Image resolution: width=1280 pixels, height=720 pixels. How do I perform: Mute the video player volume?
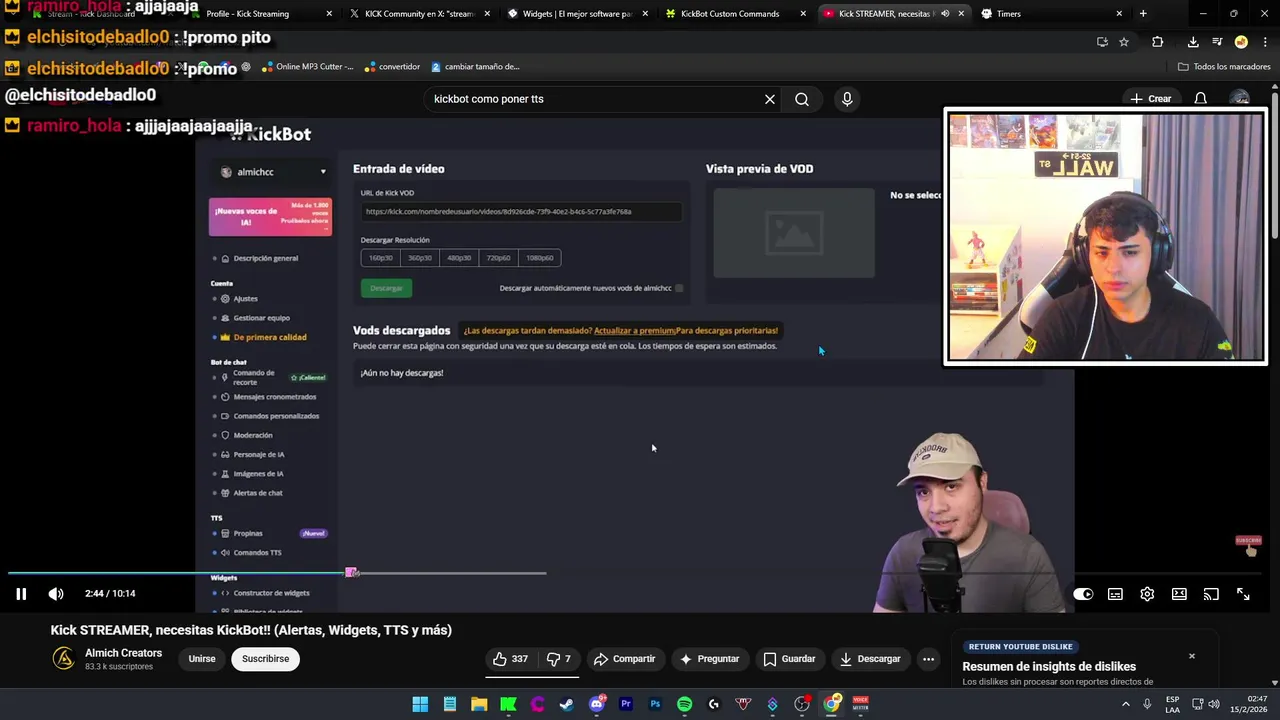pyautogui.click(x=56, y=594)
